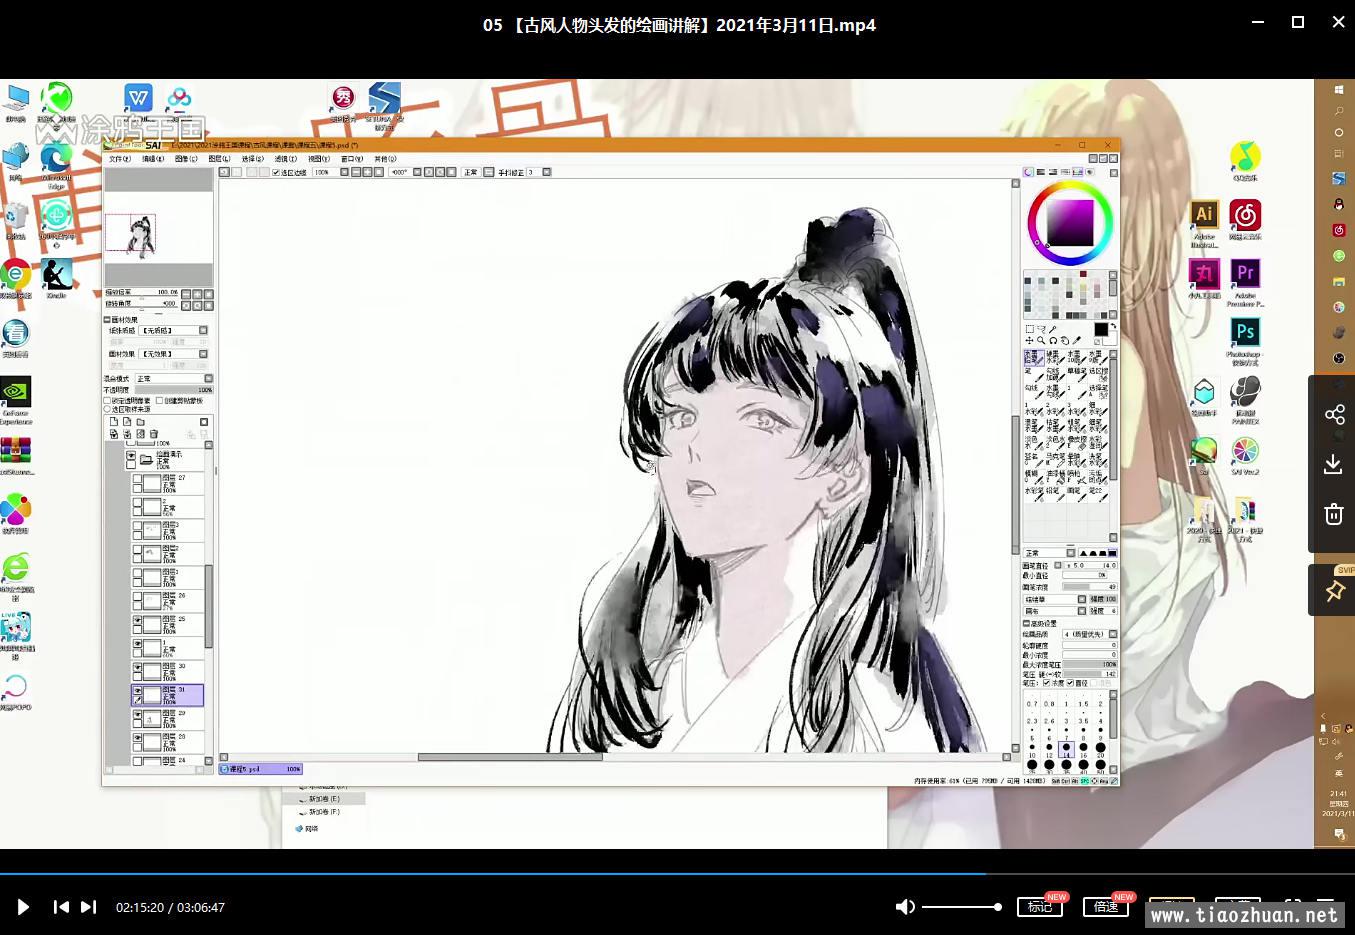Show layer 27 via its visibility box
Screen dimensions: 1355x935
[138, 479]
